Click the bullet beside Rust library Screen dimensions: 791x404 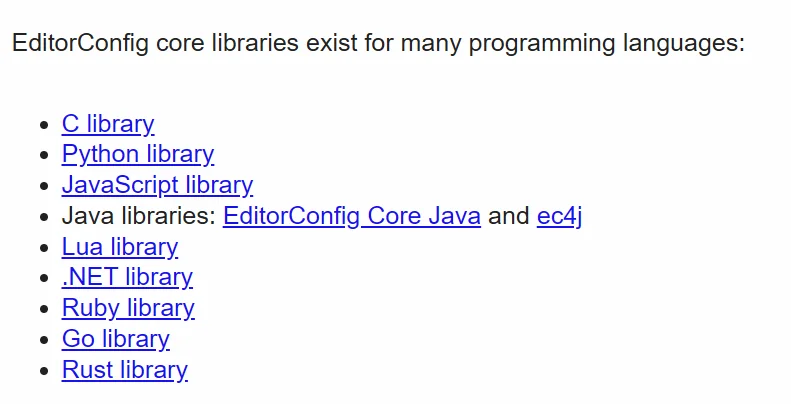pos(44,371)
